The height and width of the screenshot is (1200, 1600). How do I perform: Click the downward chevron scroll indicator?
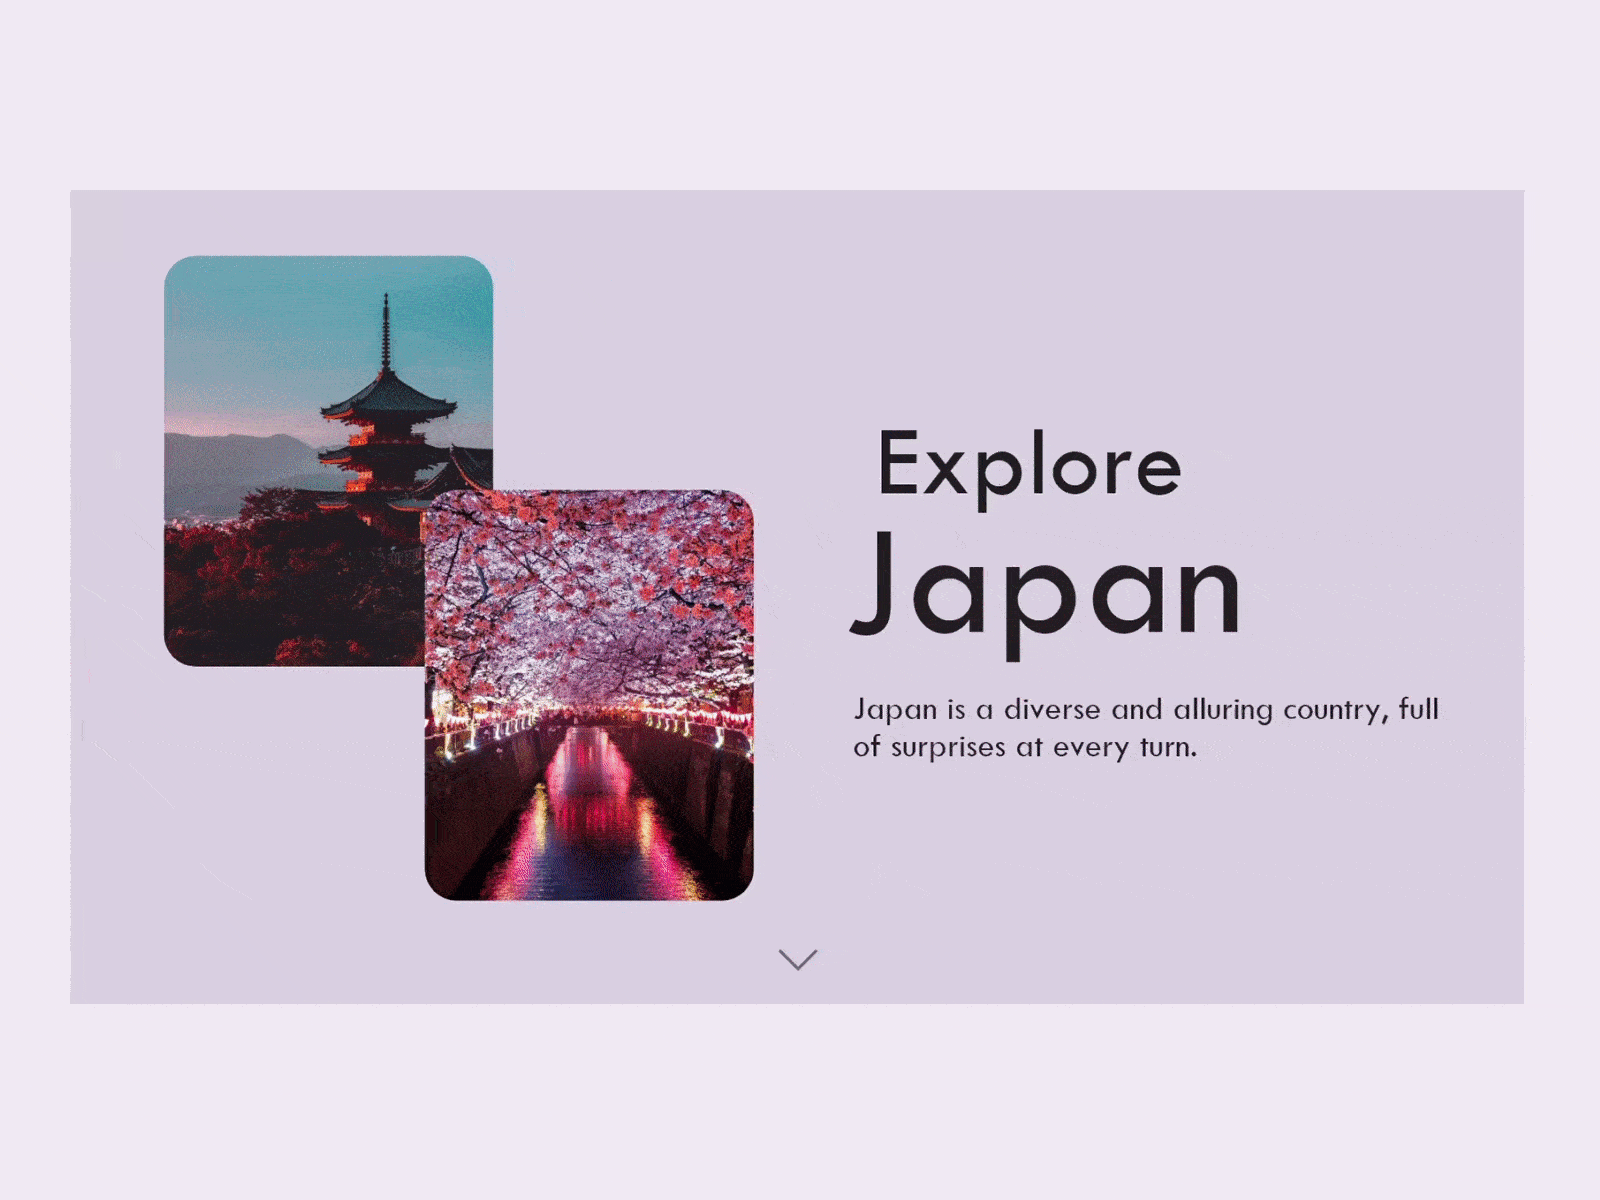(800, 958)
